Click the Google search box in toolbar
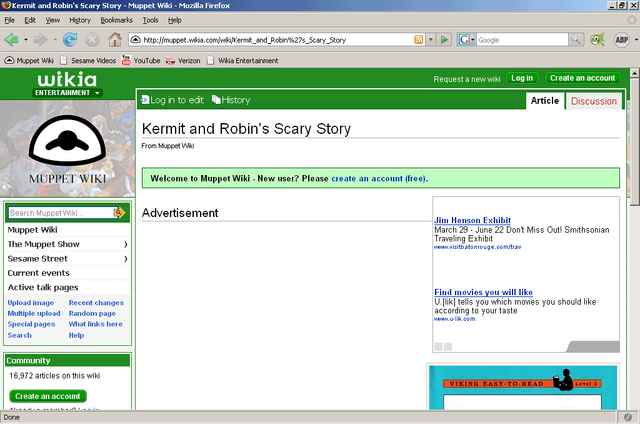This screenshot has width=640, height=424. pos(522,40)
